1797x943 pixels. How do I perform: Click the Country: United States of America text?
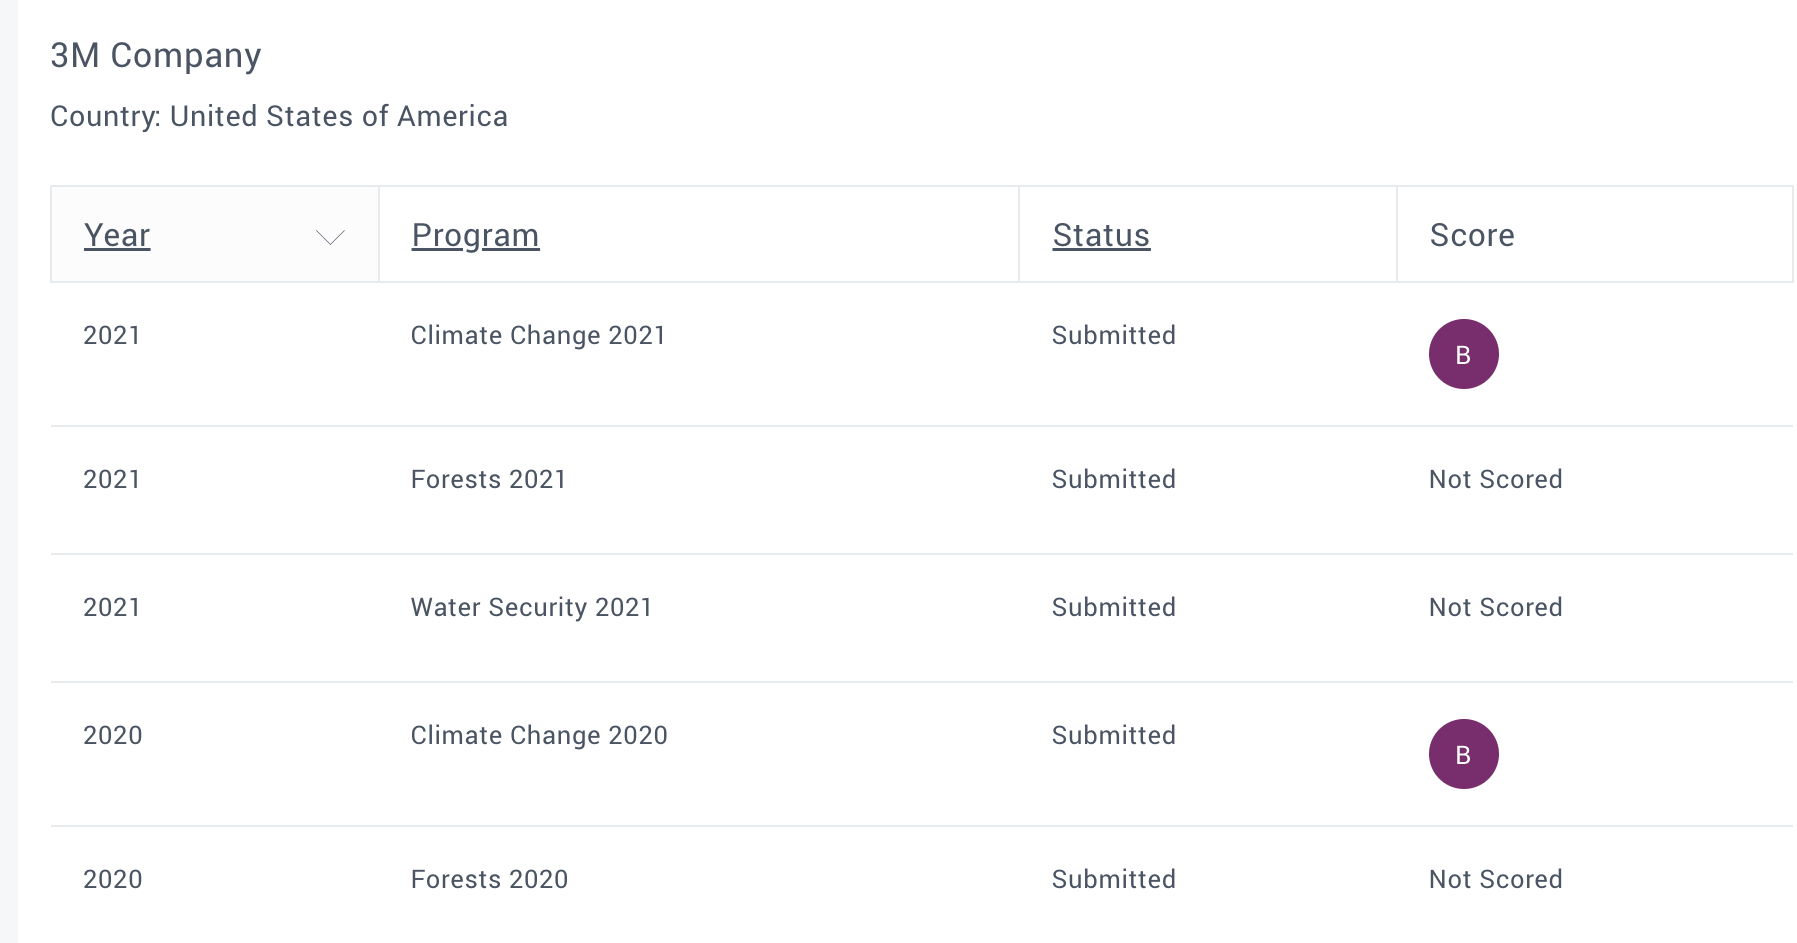pos(279,116)
